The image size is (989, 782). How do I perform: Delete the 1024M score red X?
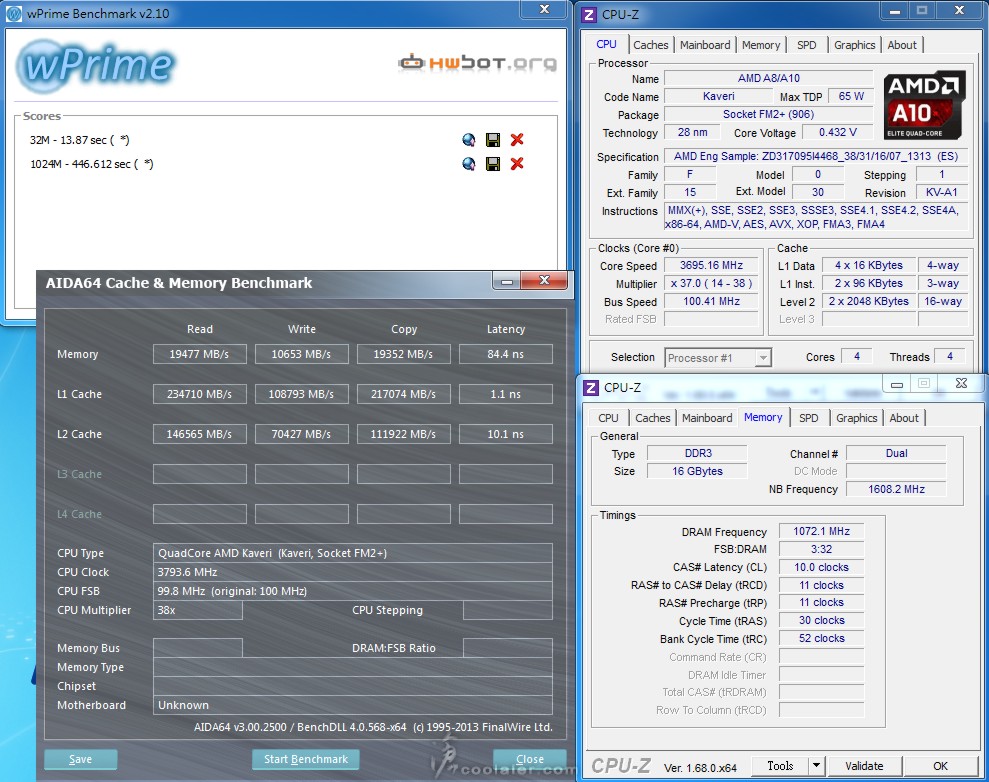[517, 164]
